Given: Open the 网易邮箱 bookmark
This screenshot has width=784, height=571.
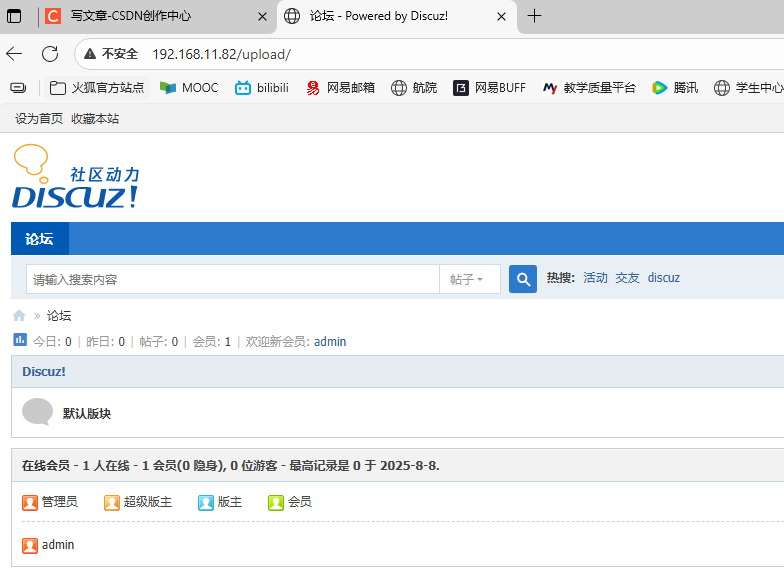Looking at the screenshot, I should [x=340, y=88].
